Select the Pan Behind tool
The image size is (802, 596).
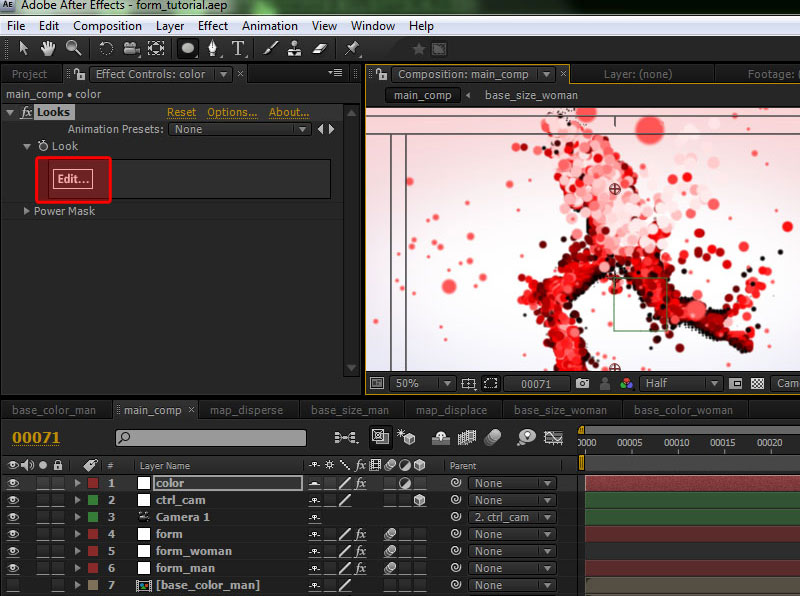click(156, 49)
